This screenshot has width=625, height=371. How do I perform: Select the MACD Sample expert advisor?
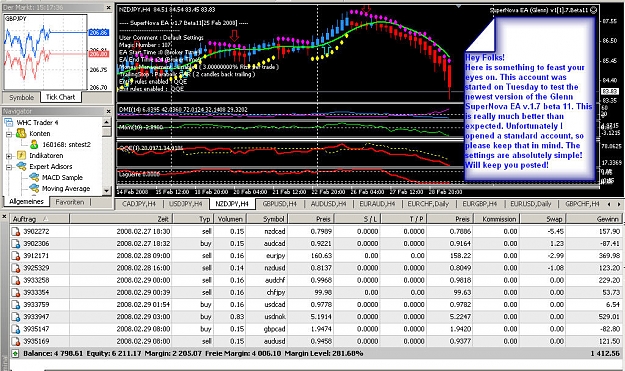click(62, 178)
